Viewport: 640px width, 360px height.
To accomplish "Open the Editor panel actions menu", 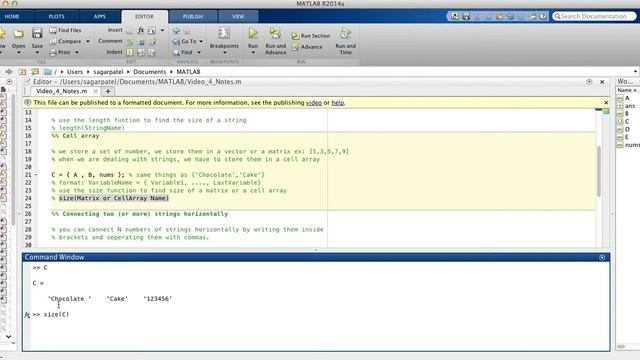I will (x=589, y=82).
